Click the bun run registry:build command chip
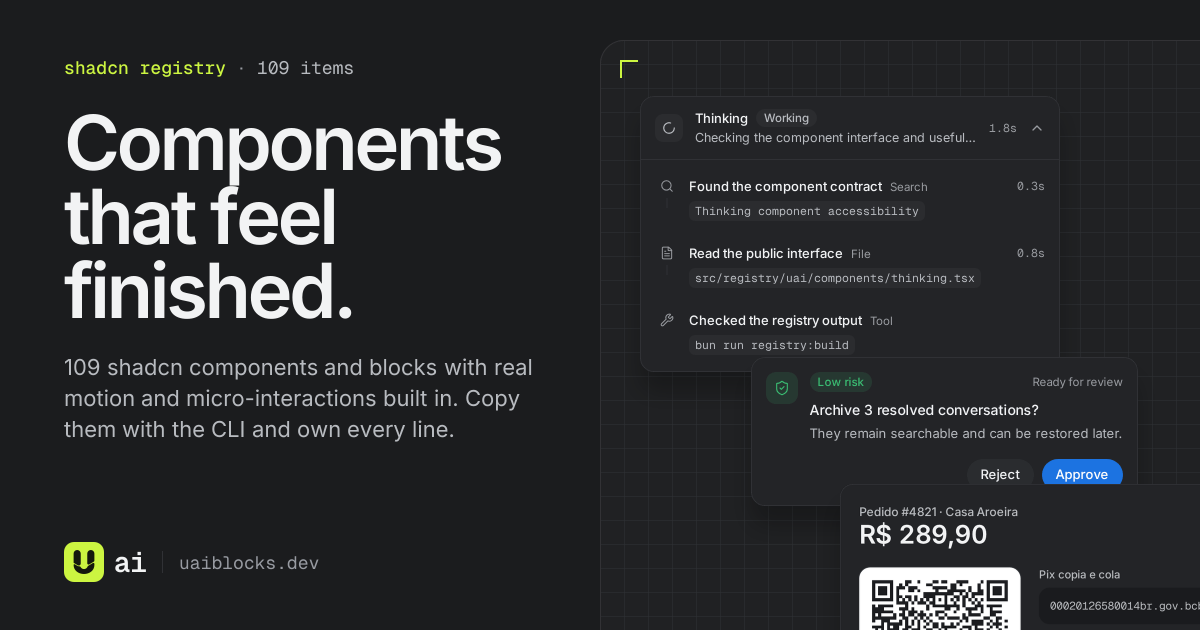Screen dimensions: 1200x630 click(772, 345)
